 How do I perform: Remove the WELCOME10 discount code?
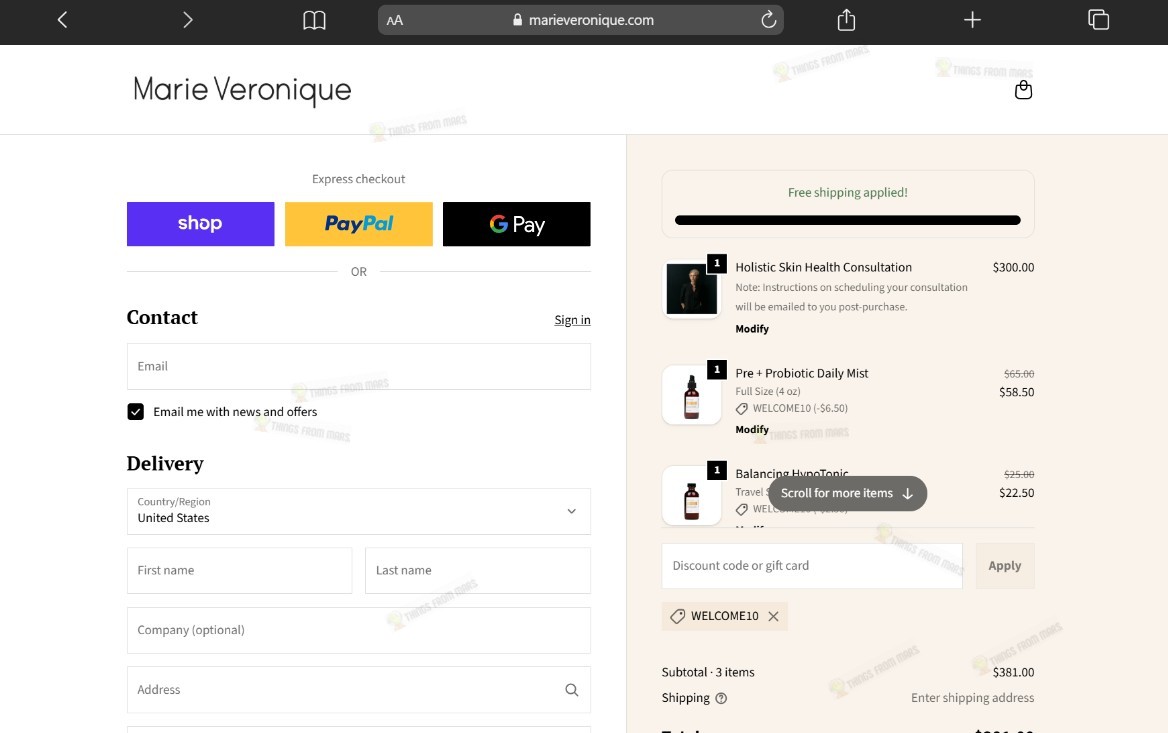773,616
